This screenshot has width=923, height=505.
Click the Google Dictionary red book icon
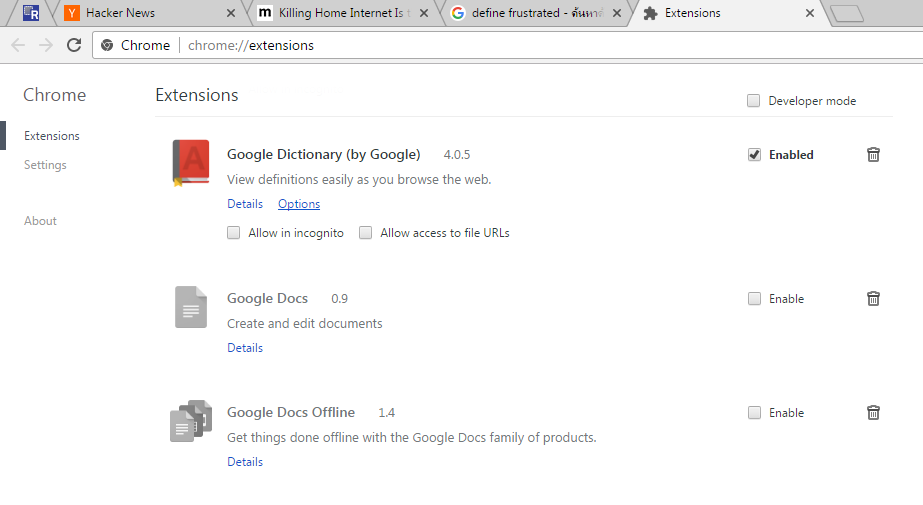[190, 163]
